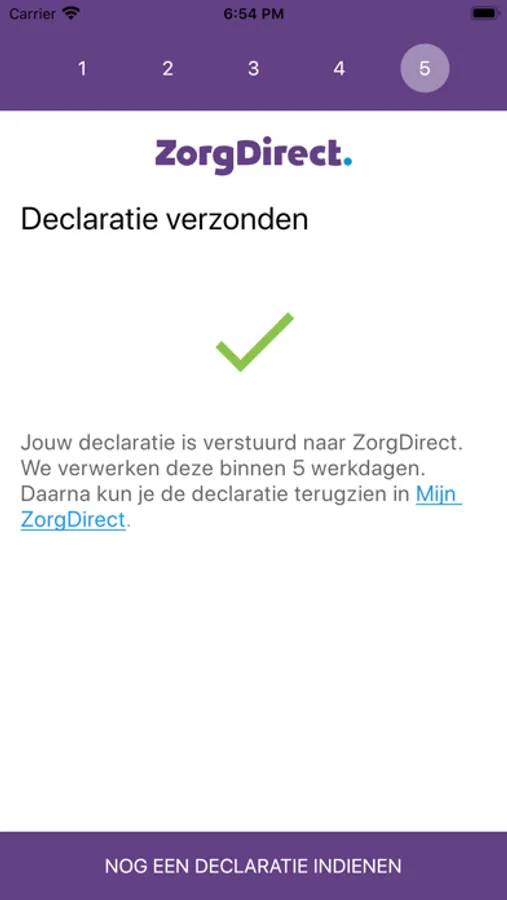This screenshot has height=900, width=507.
Task: Select step 2 in the progress bar
Action: pos(168,69)
